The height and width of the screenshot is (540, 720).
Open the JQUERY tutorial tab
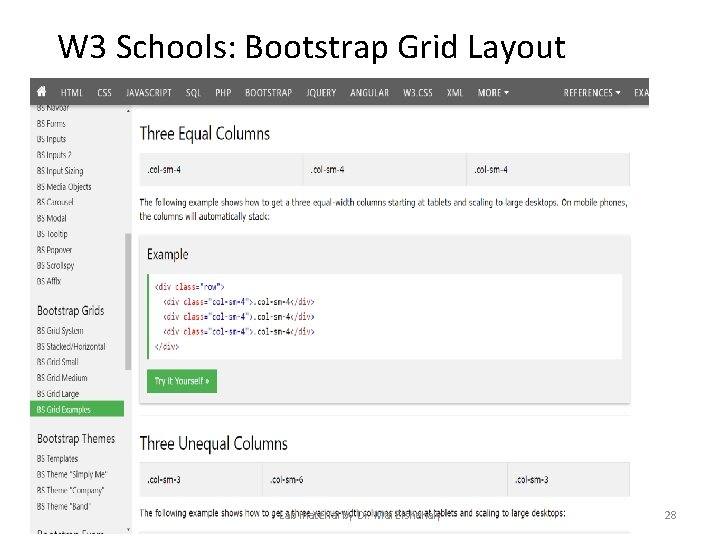[x=321, y=93]
